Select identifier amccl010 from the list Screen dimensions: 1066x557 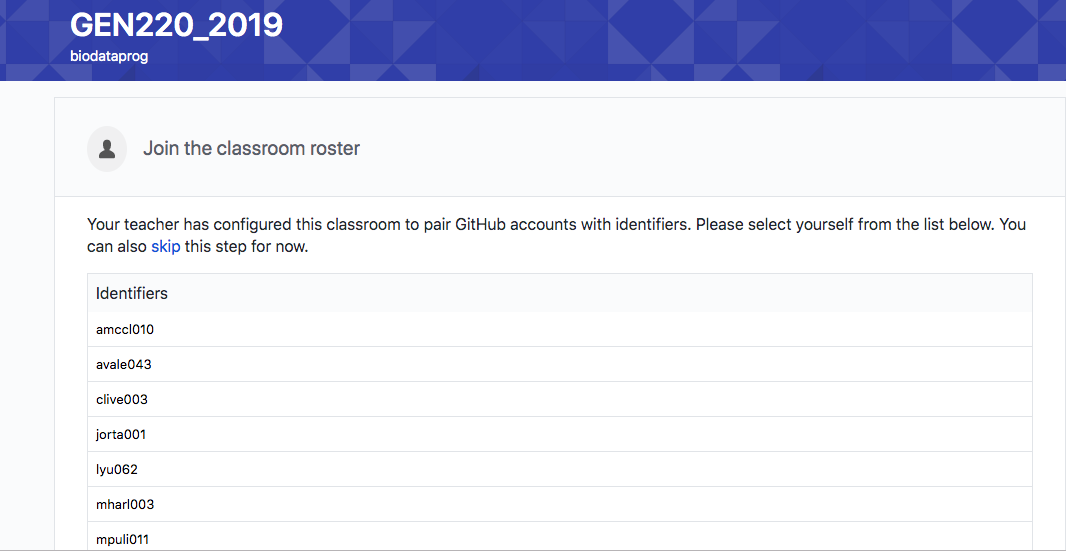click(x=125, y=329)
